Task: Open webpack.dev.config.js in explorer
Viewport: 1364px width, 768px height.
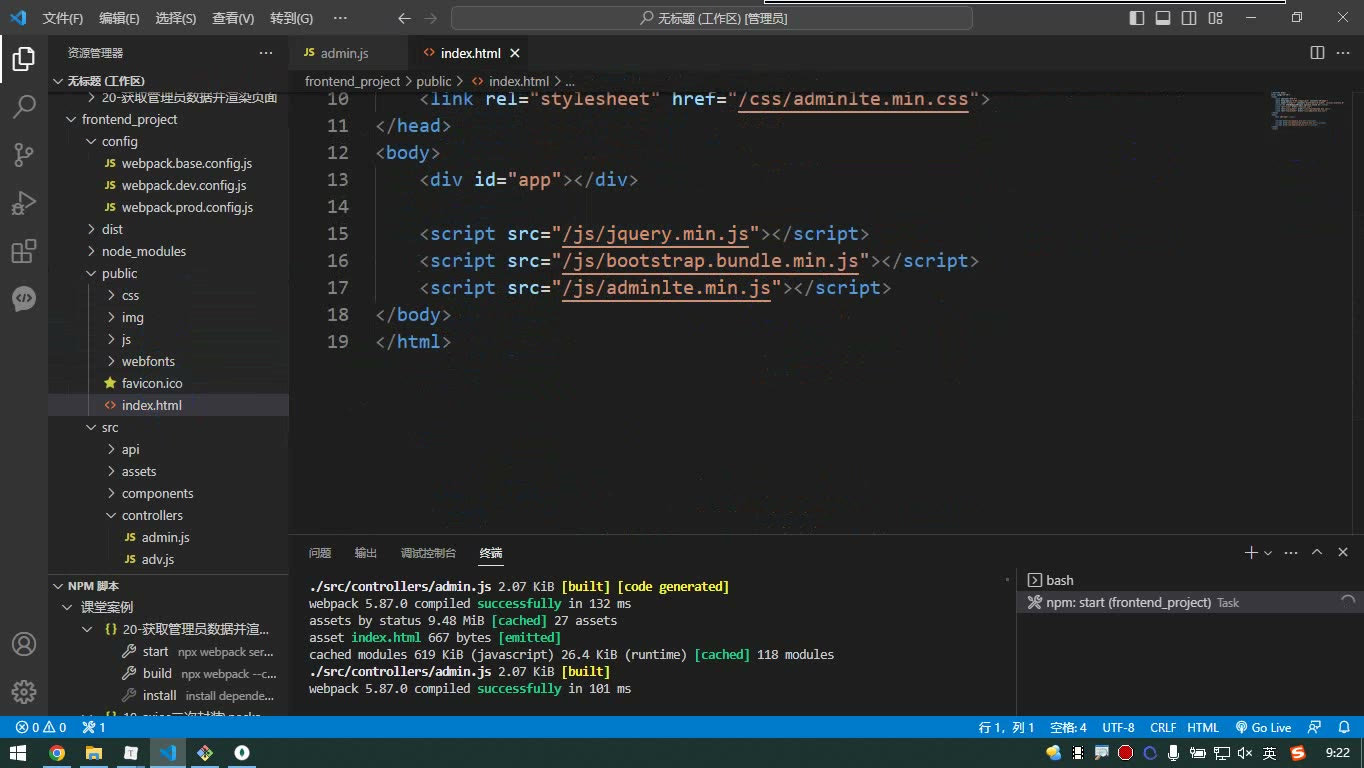Action: [x=184, y=185]
